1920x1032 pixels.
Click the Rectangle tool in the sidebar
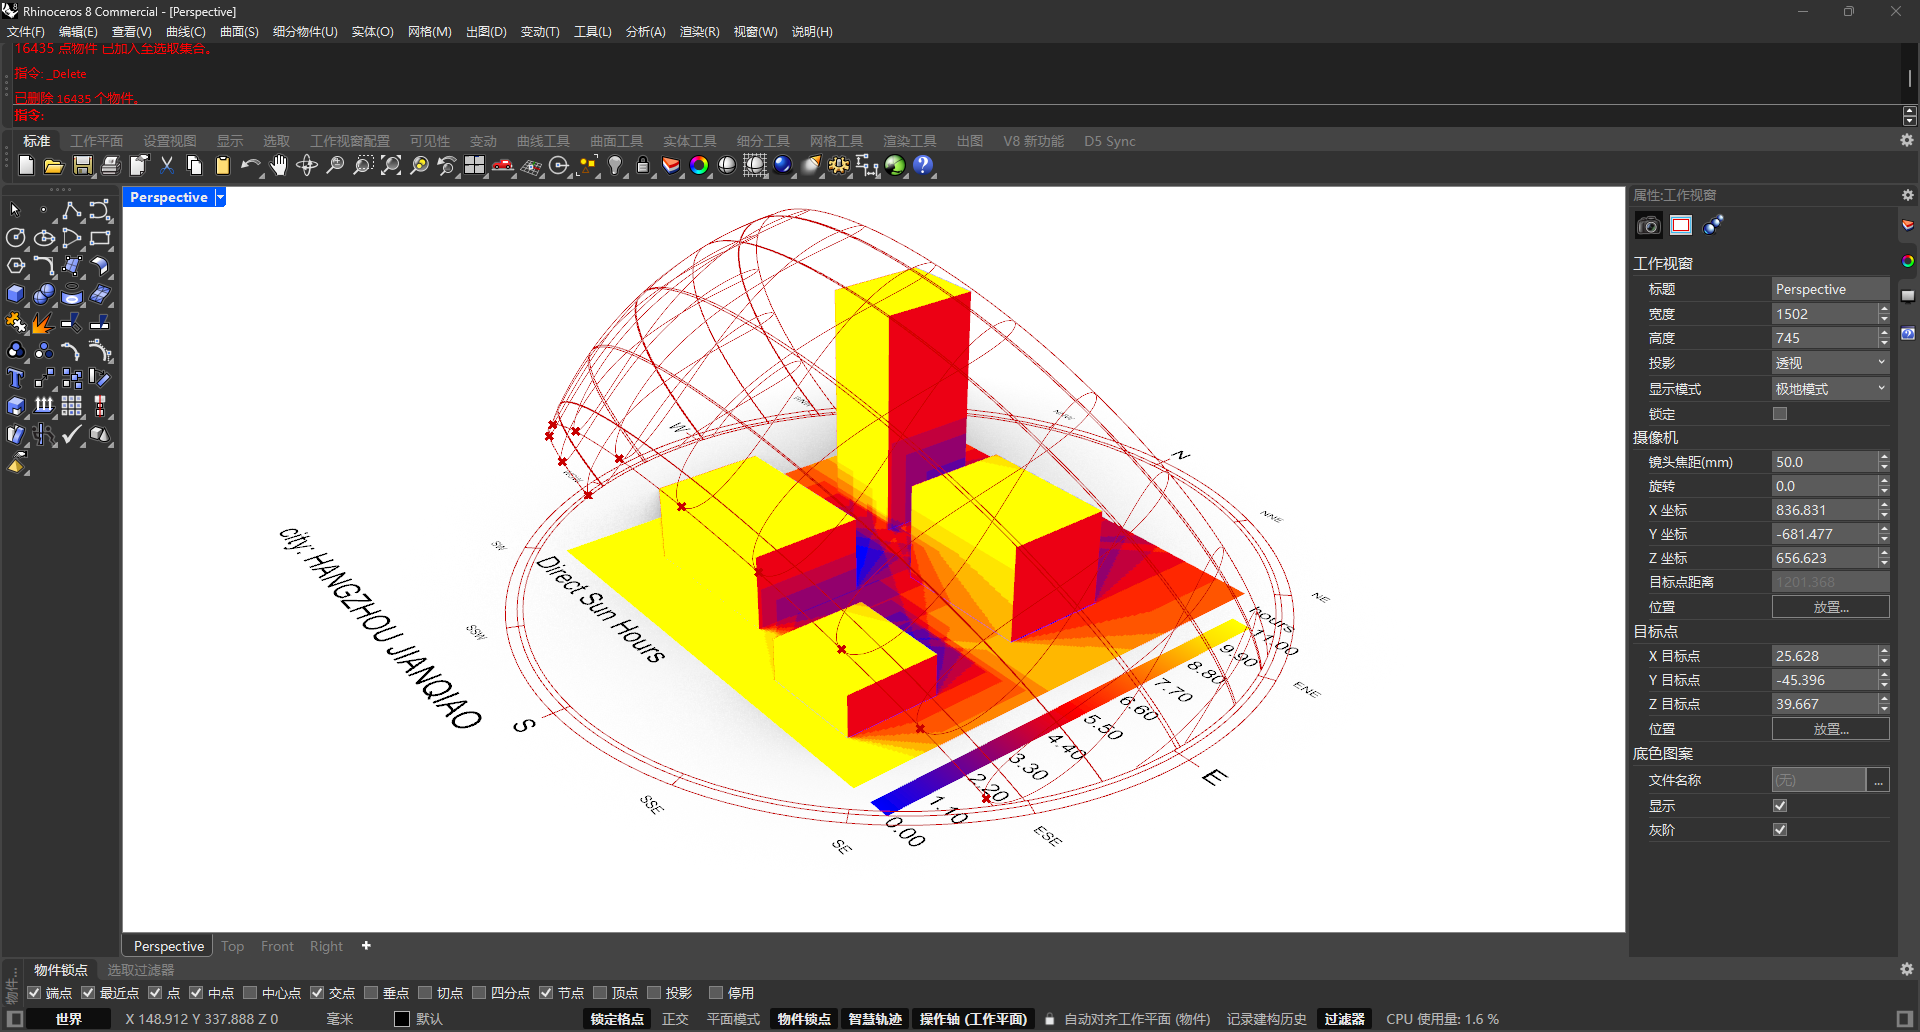(x=100, y=238)
